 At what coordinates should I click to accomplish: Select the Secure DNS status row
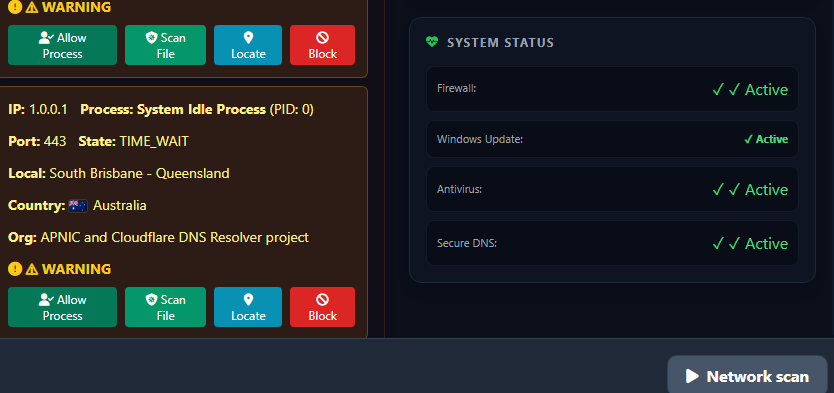[612, 243]
